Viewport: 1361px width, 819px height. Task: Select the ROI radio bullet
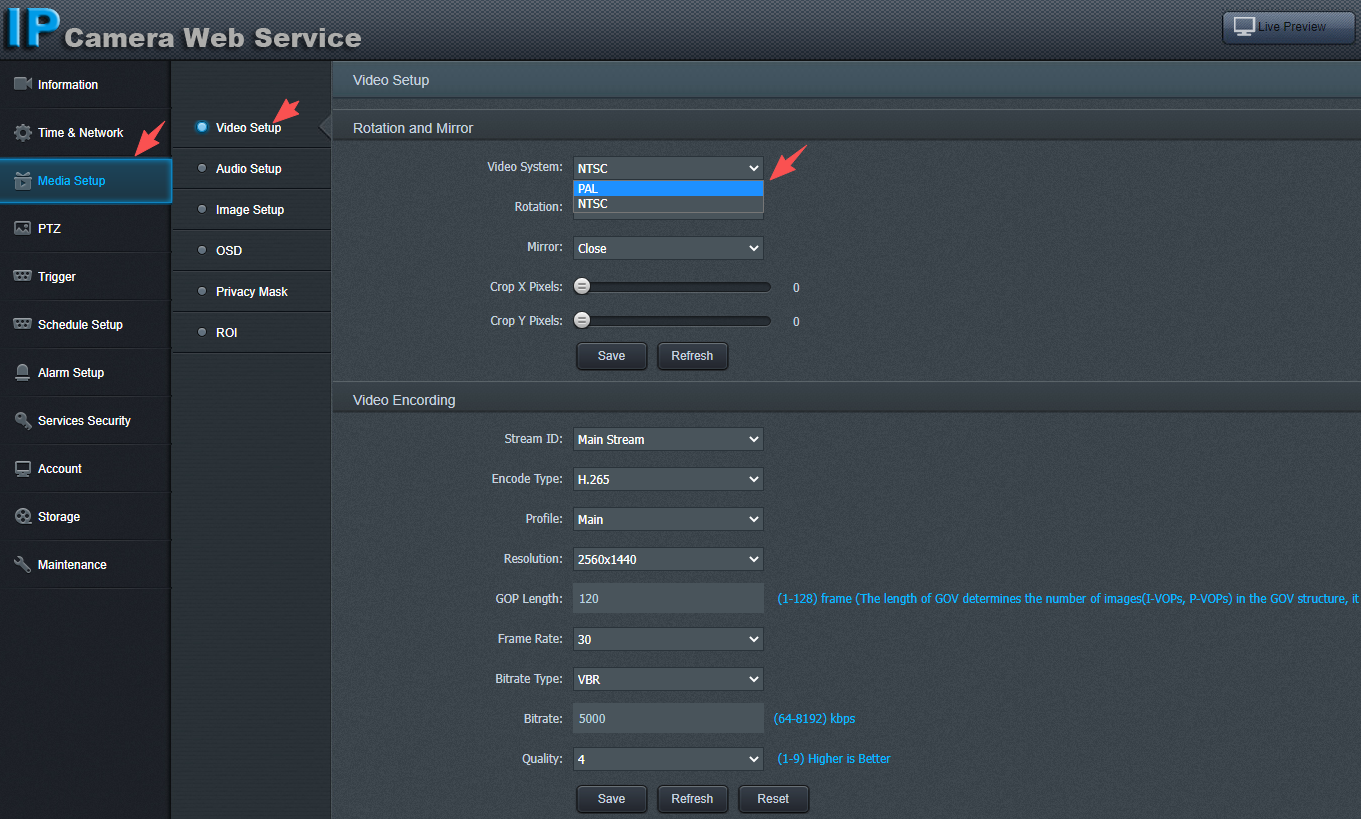[202, 332]
